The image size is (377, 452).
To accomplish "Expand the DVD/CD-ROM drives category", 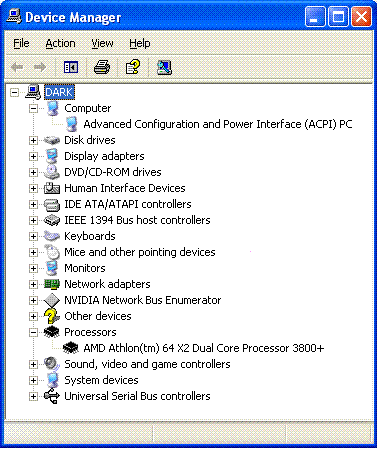I will pyautogui.click(x=33, y=172).
